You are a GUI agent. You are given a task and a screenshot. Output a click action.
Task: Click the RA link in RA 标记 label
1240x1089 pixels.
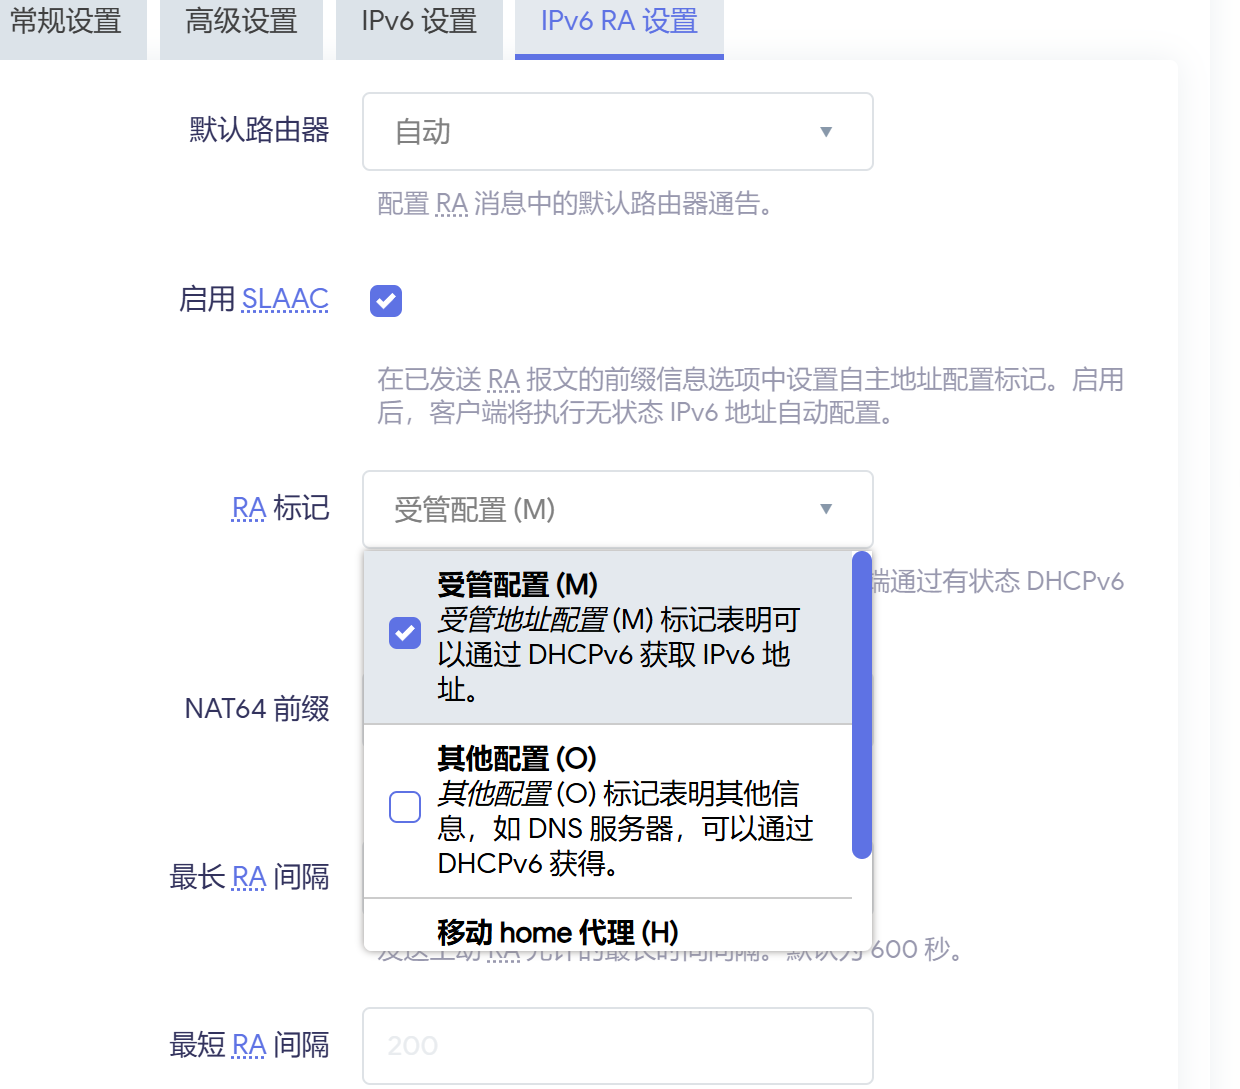click(249, 509)
